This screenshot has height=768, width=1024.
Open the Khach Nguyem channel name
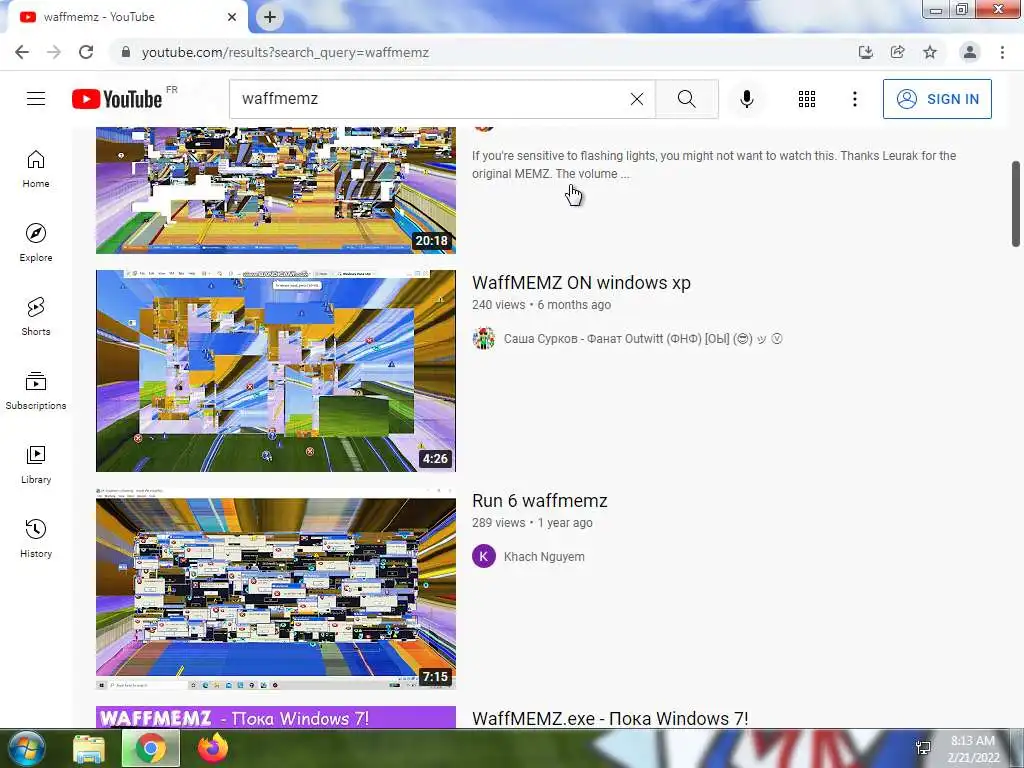[x=544, y=557]
